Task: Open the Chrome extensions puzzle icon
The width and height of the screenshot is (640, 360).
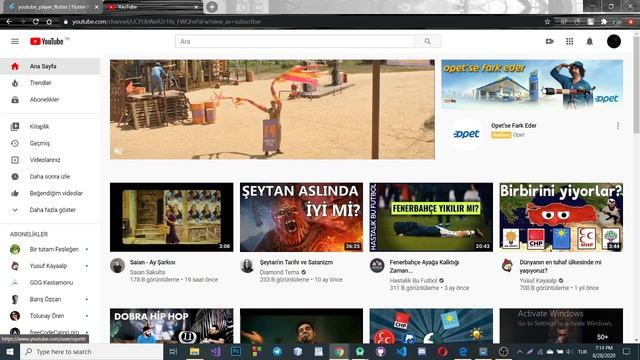Action: pos(604,22)
